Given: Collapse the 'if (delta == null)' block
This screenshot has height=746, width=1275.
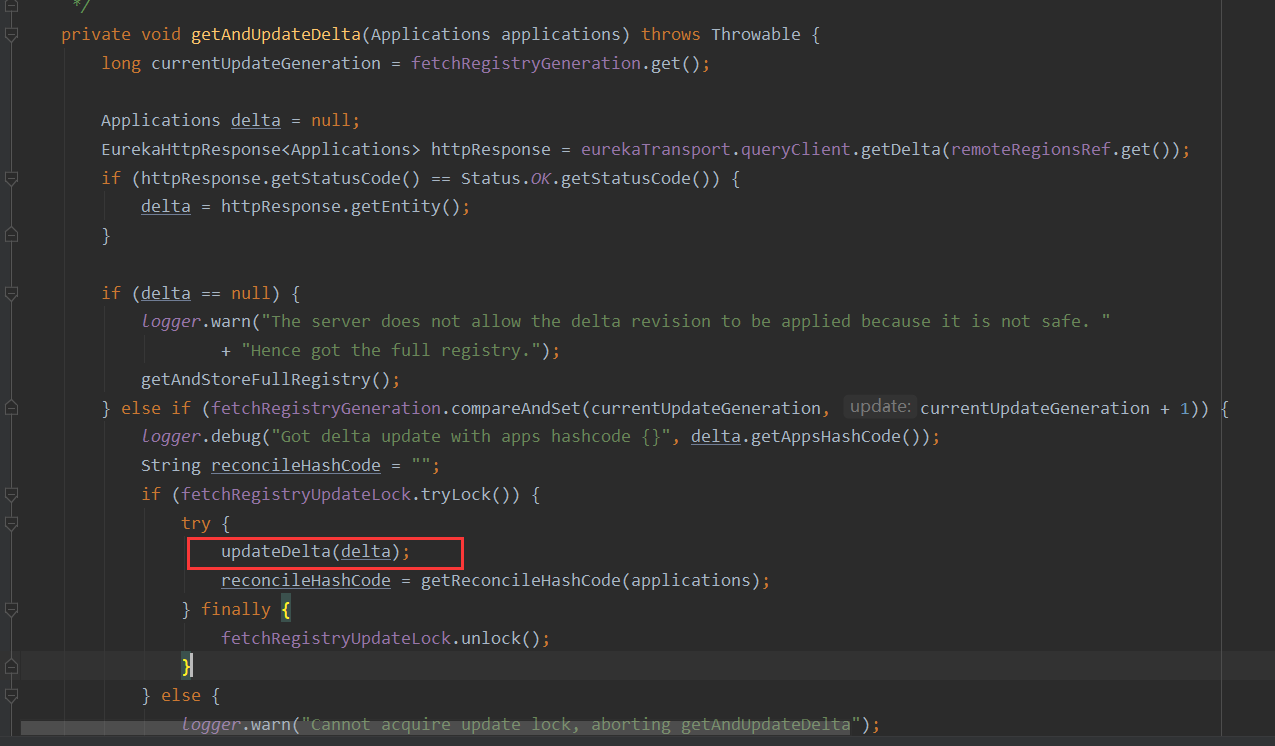Looking at the screenshot, I should click(x=10, y=294).
